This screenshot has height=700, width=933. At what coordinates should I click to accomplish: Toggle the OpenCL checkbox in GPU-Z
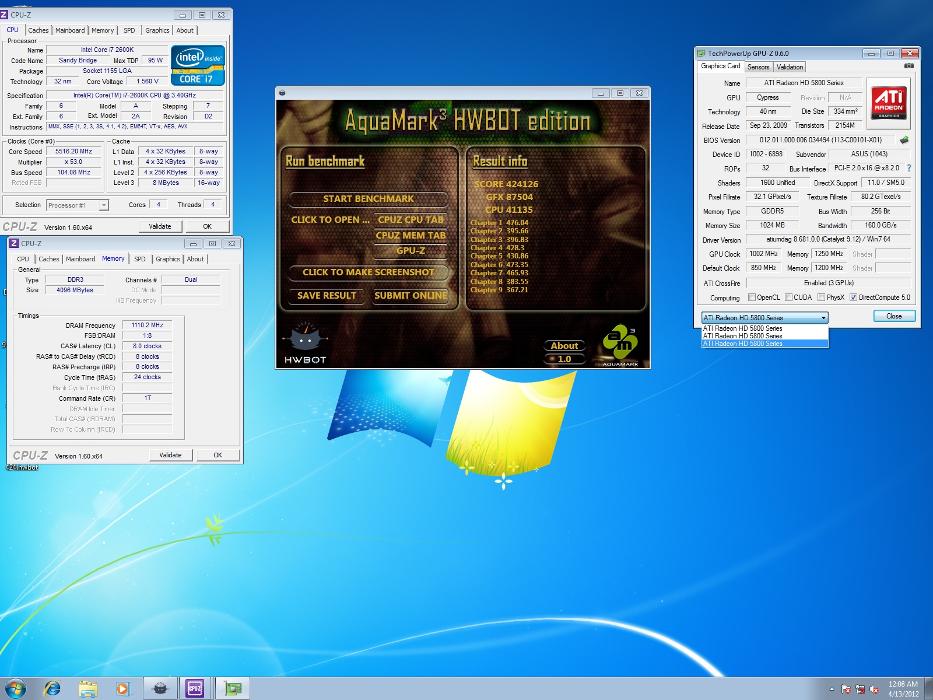(x=752, y=297)
